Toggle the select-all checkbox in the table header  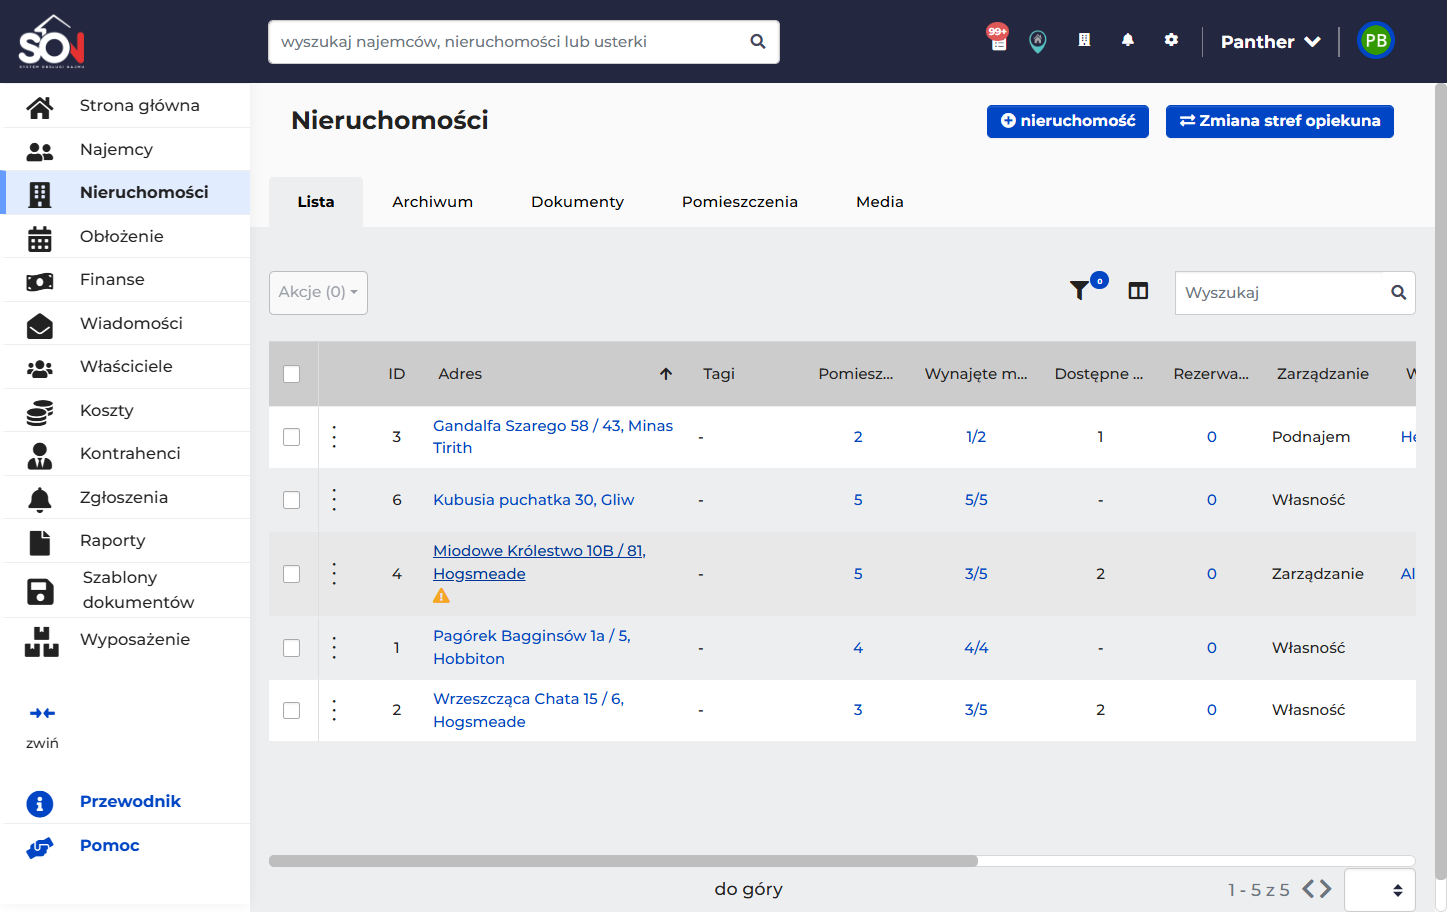292,374
